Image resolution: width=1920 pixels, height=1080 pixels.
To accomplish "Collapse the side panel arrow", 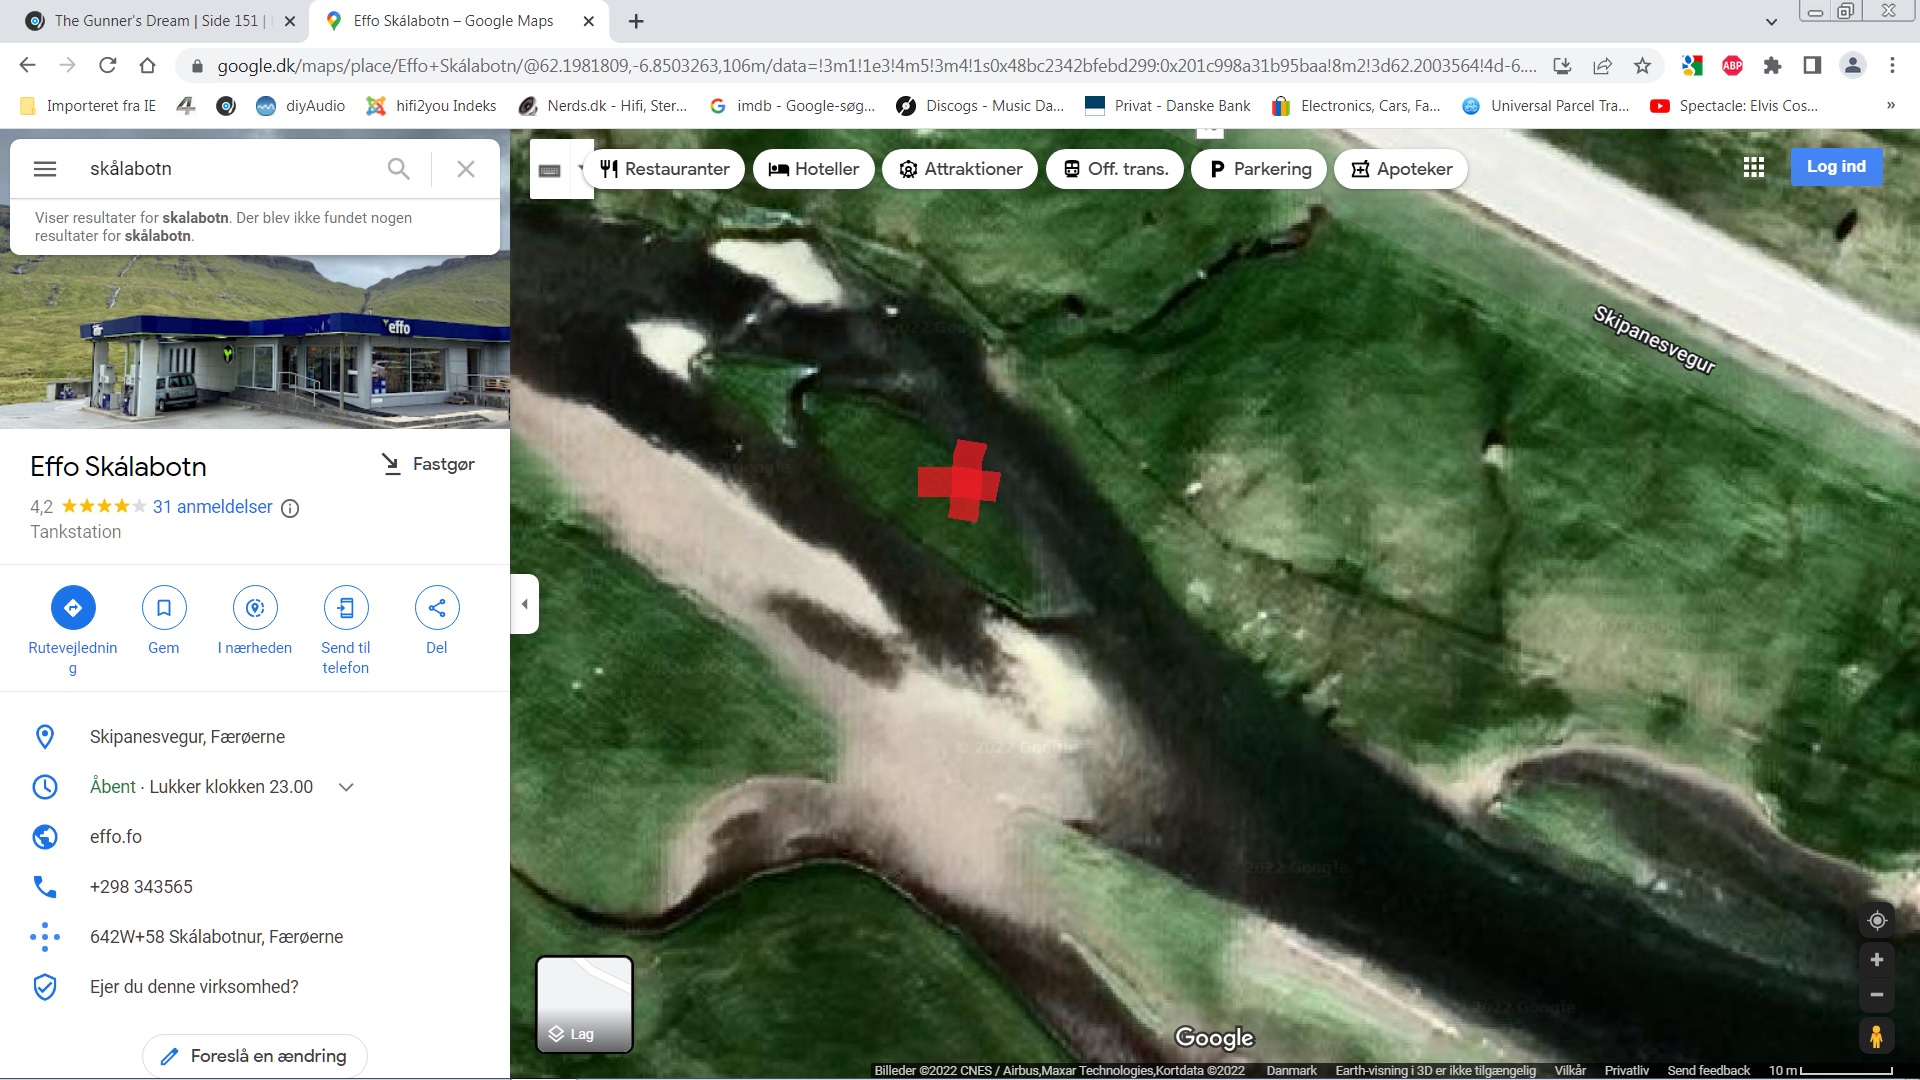I will [x=525, y=604].
